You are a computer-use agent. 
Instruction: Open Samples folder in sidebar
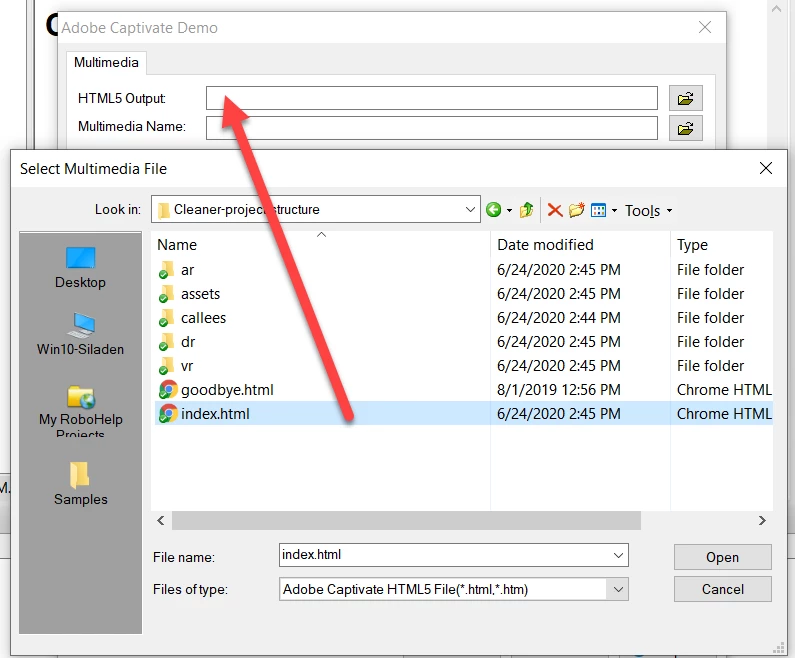click(x=80, y=484)
